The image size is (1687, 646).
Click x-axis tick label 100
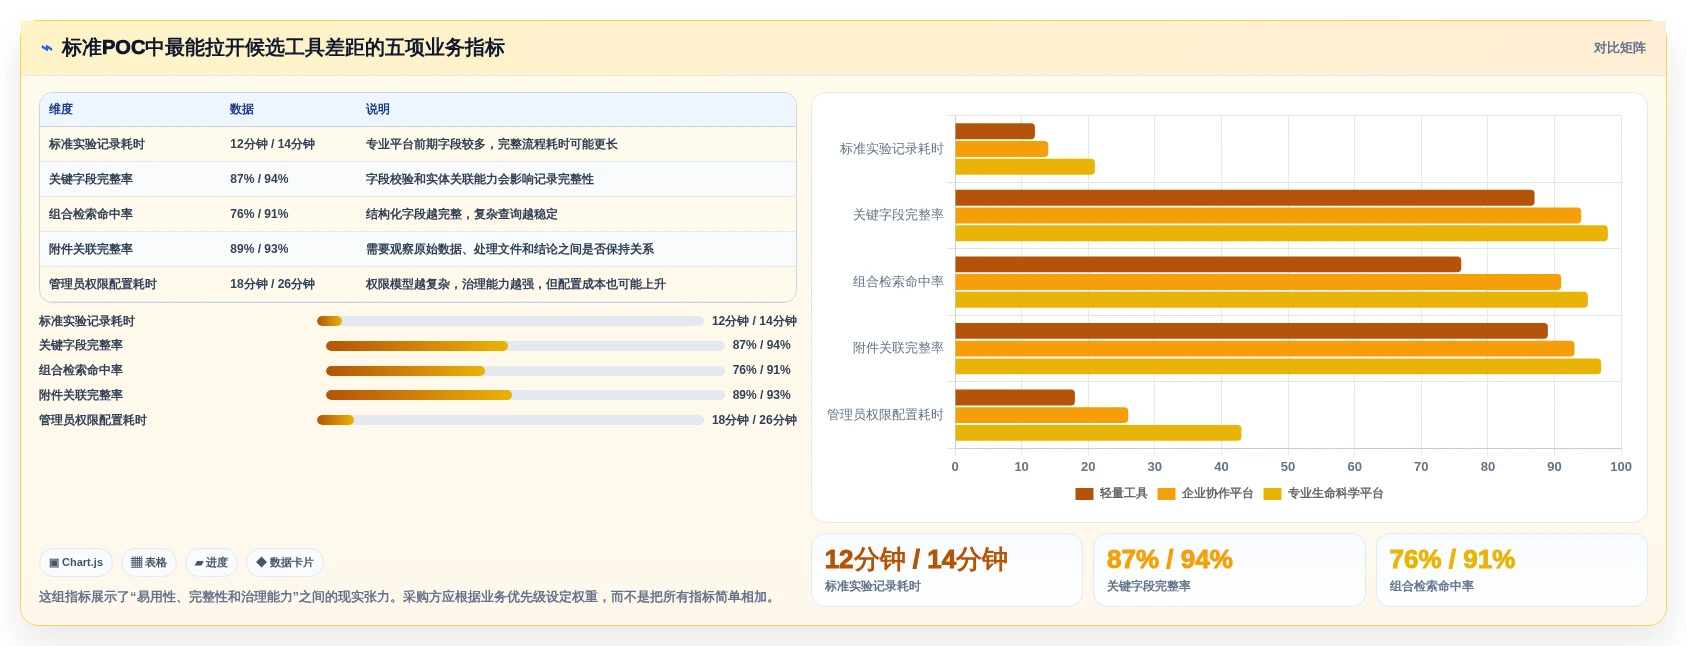pyautogui.click(x=1621, y=467)
